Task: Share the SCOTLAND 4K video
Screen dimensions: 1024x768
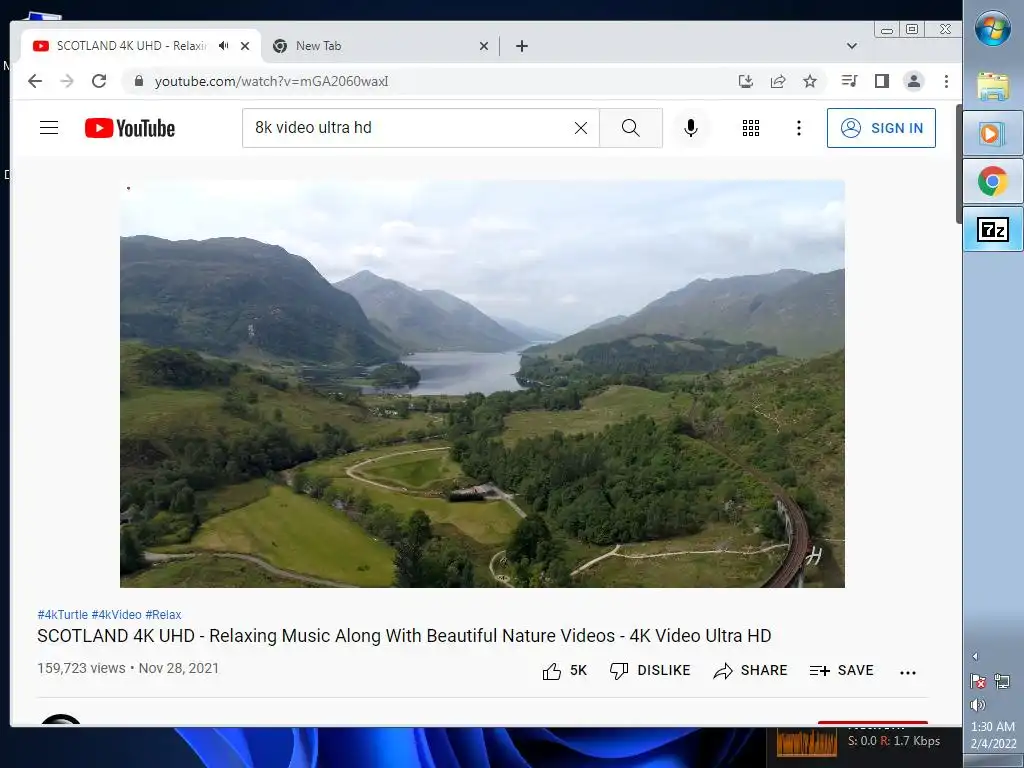Action: click(750, 671)
